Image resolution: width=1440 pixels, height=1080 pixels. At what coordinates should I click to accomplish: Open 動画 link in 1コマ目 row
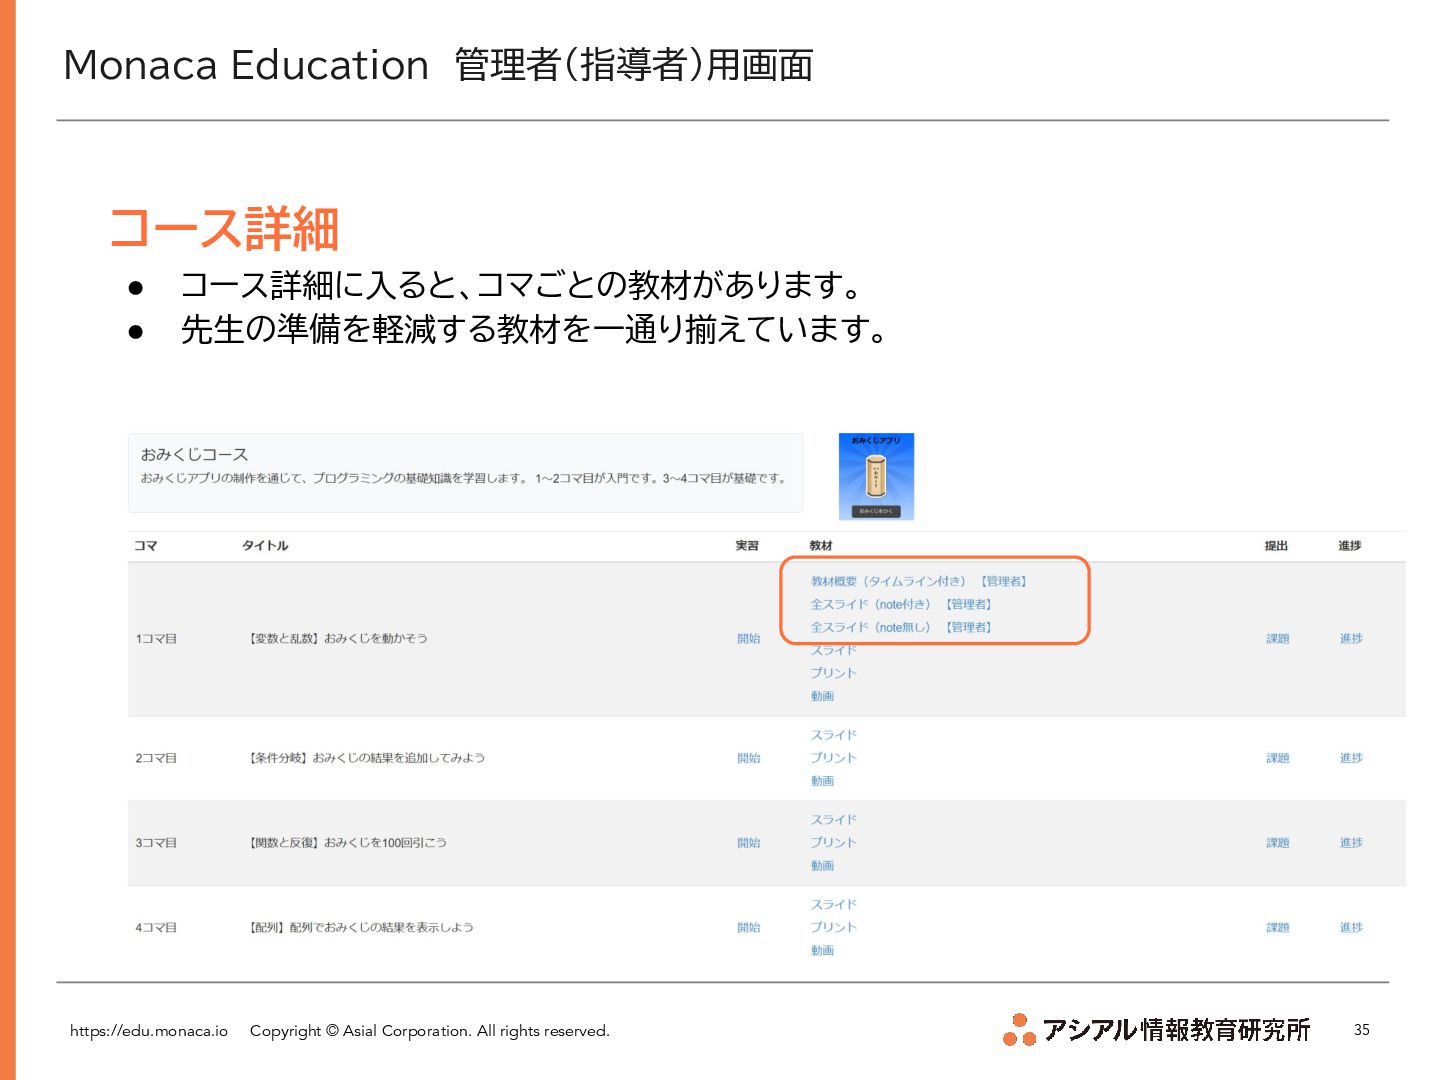(x=822, y=696)
